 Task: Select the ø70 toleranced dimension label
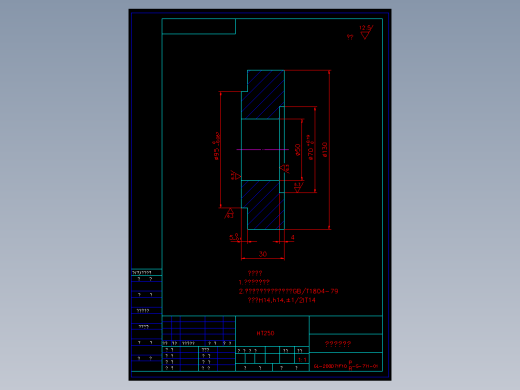tap(310, 148)
